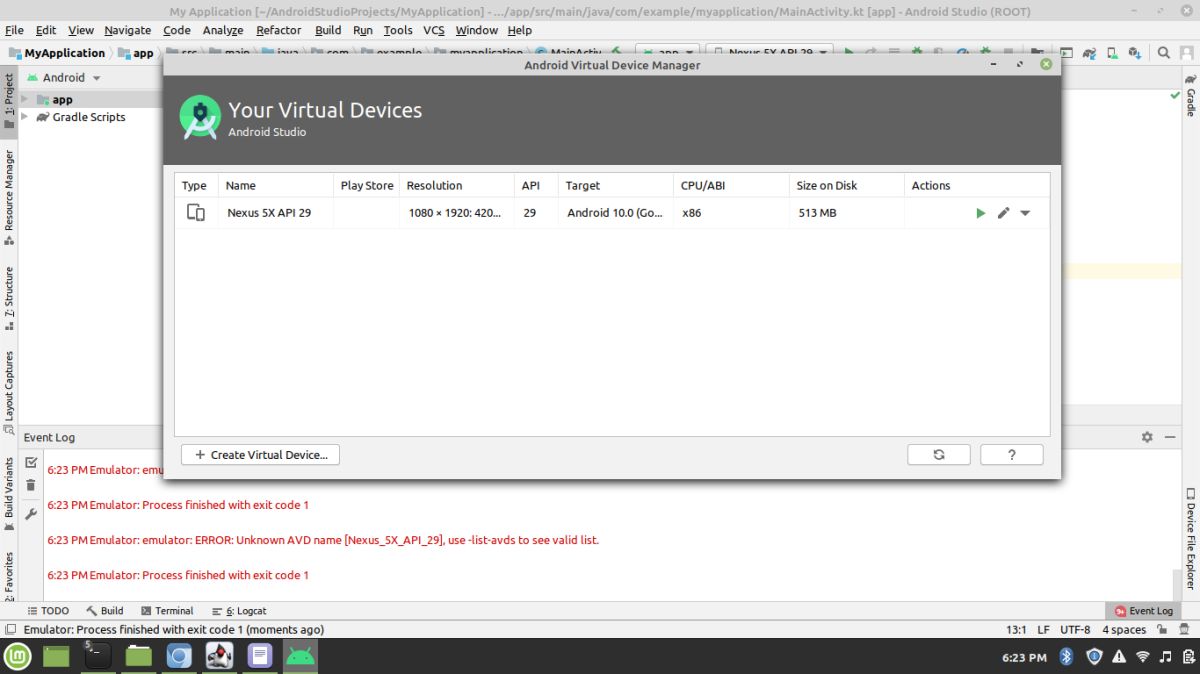Open the Linux Mint start menu

click(17, 656)
